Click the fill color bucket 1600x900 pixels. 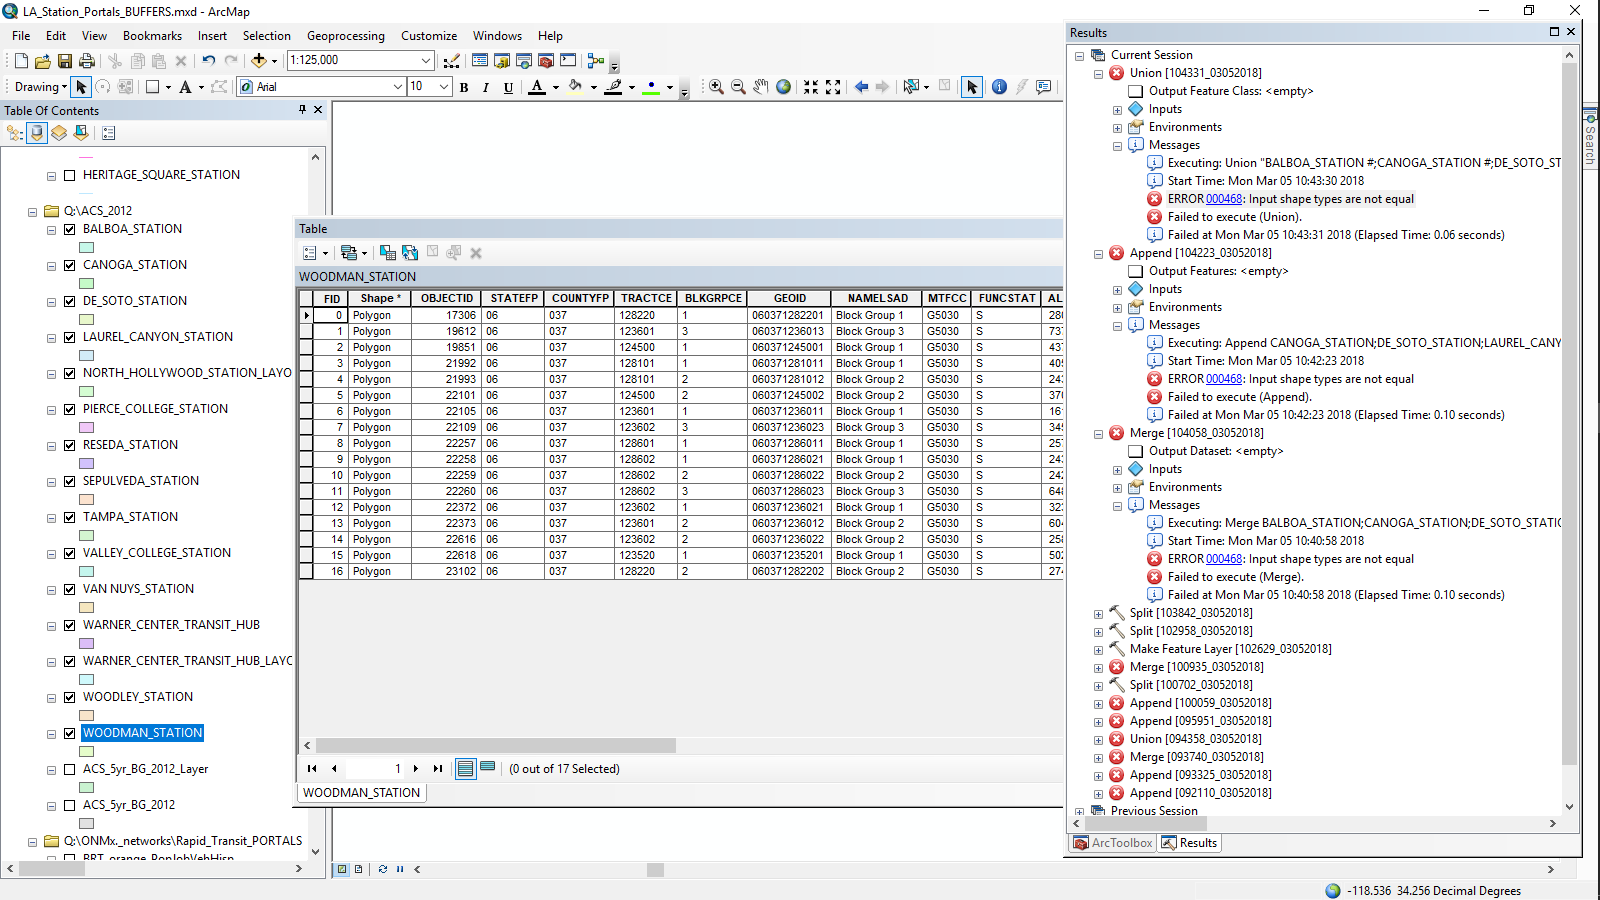coord(575,87)
